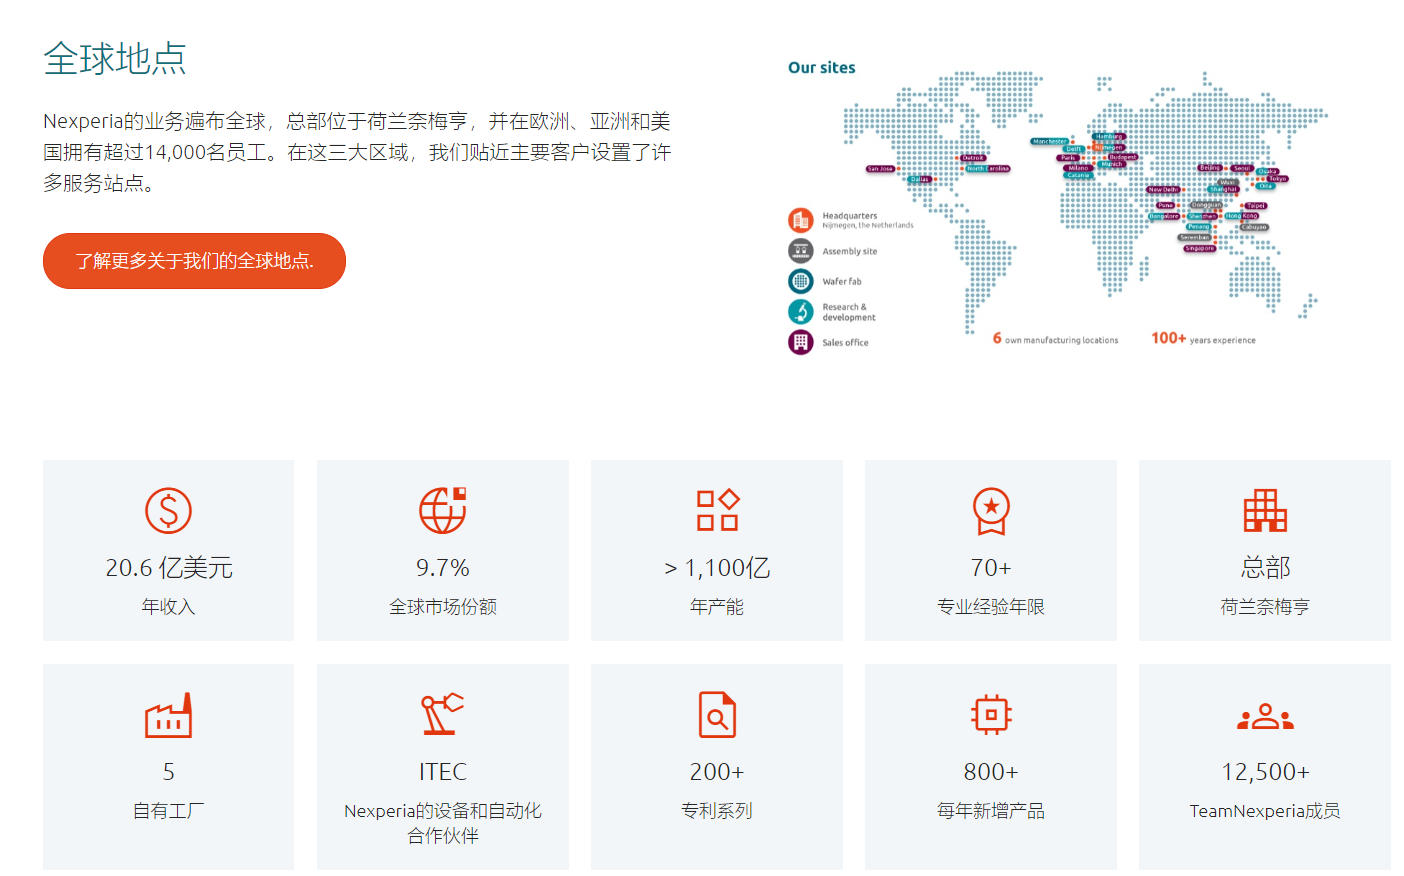Image resolution: width=1404 pixels, height=876 pixels.
Task: Select the headquarters building icon above 总部
Action: pyautogui.click(x=1264, y=510)
